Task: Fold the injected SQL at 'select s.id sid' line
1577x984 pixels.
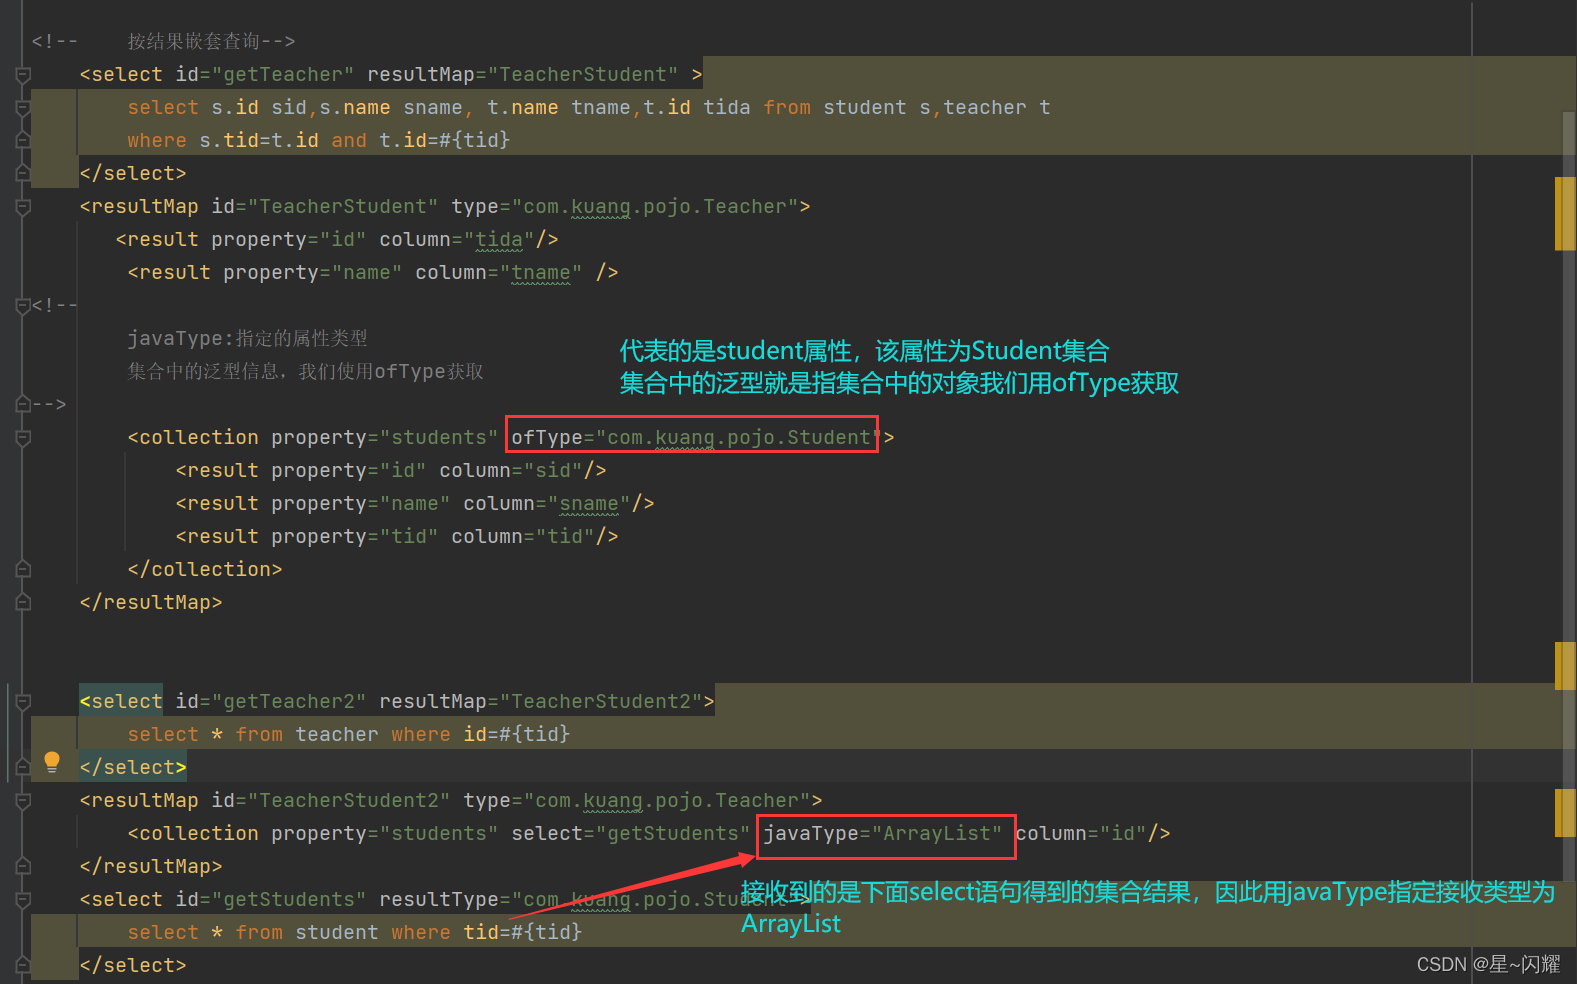Action: (x=23, y=108)
